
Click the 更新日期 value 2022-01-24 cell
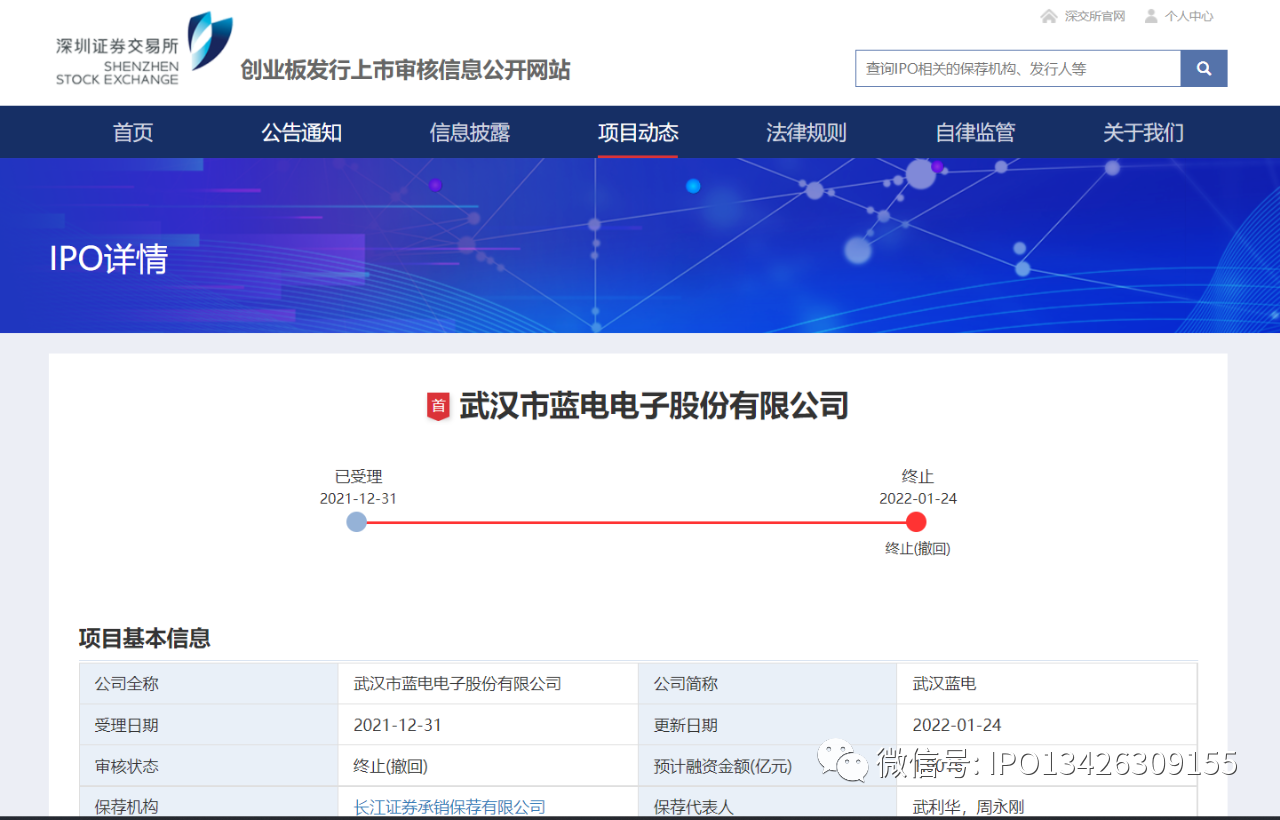tap(1046, 725)
